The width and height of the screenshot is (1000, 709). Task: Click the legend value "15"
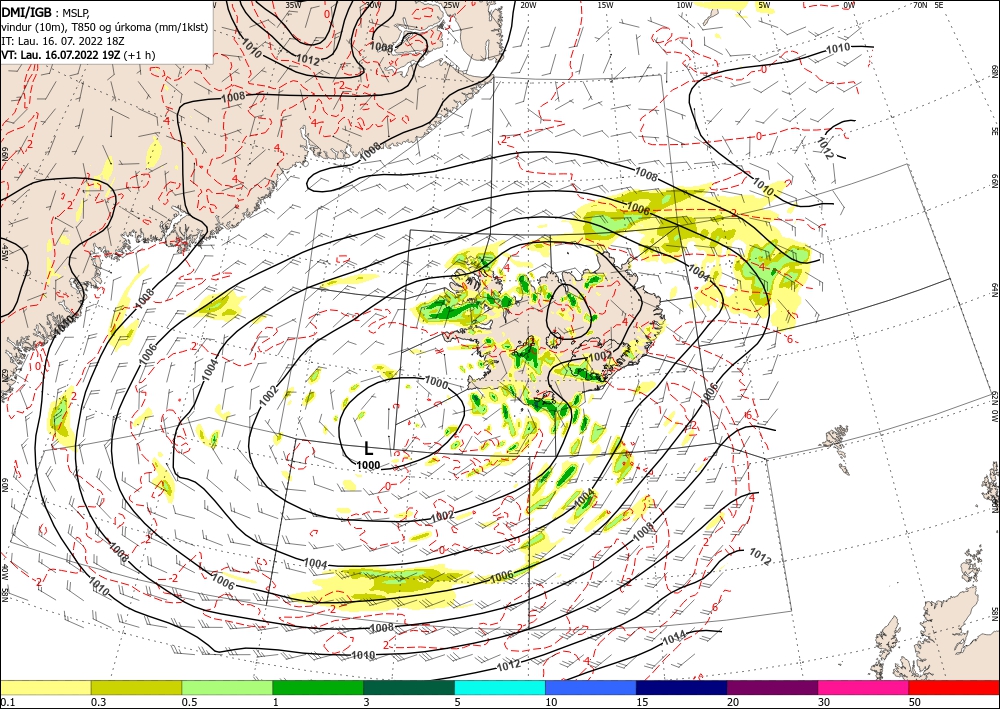(x=642, y=702)
